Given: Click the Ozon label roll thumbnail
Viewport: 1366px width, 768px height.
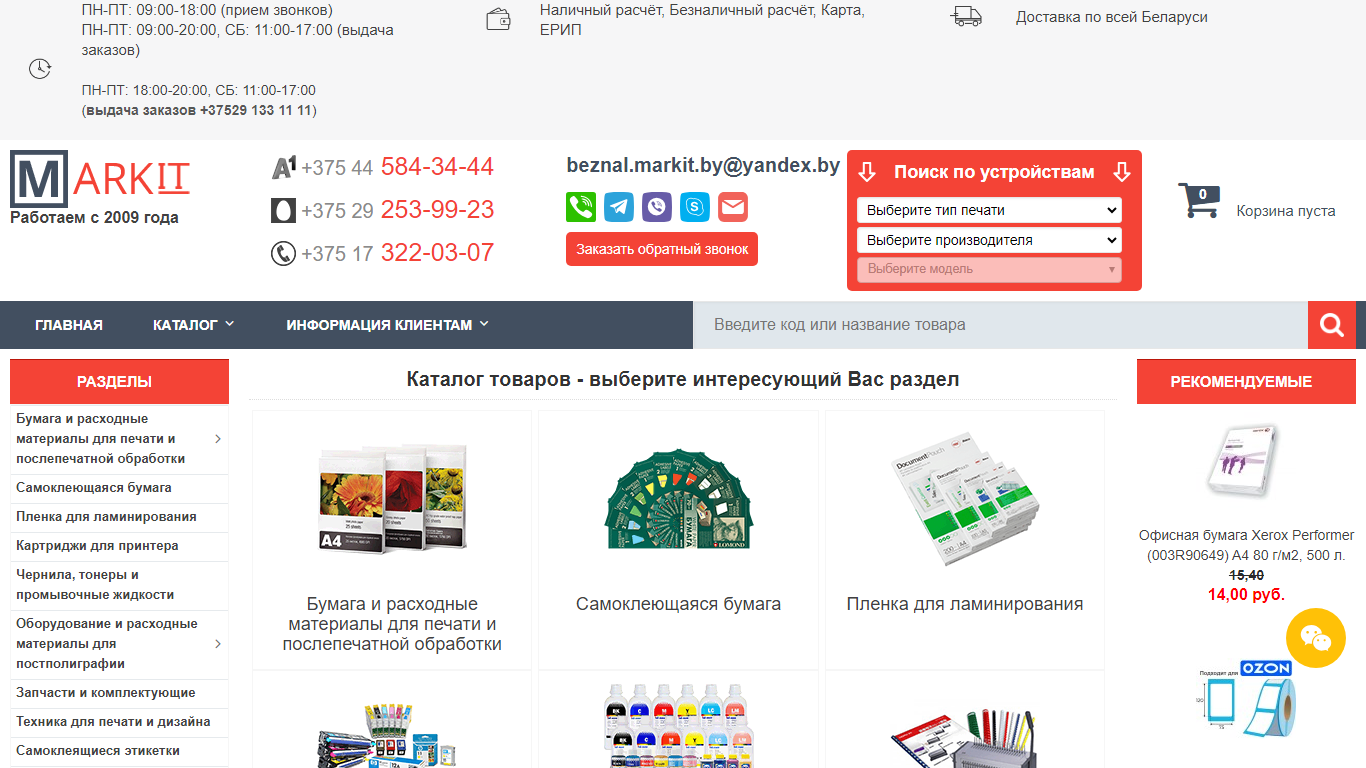Looking at the screenshot, I should coord(1246,700).
